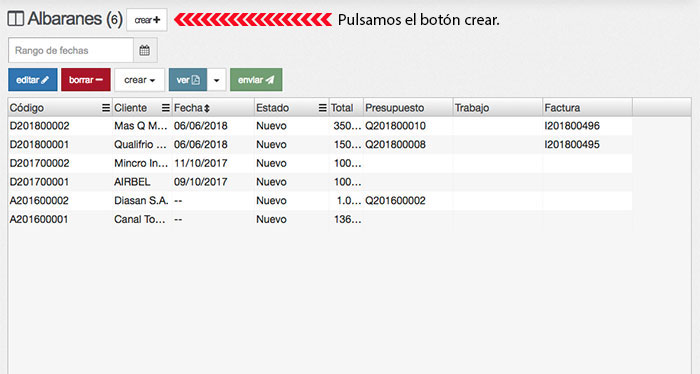Viewport: 700px width, 374px height.
Task: Select row D201800001
Action: [x=320, y=145]
